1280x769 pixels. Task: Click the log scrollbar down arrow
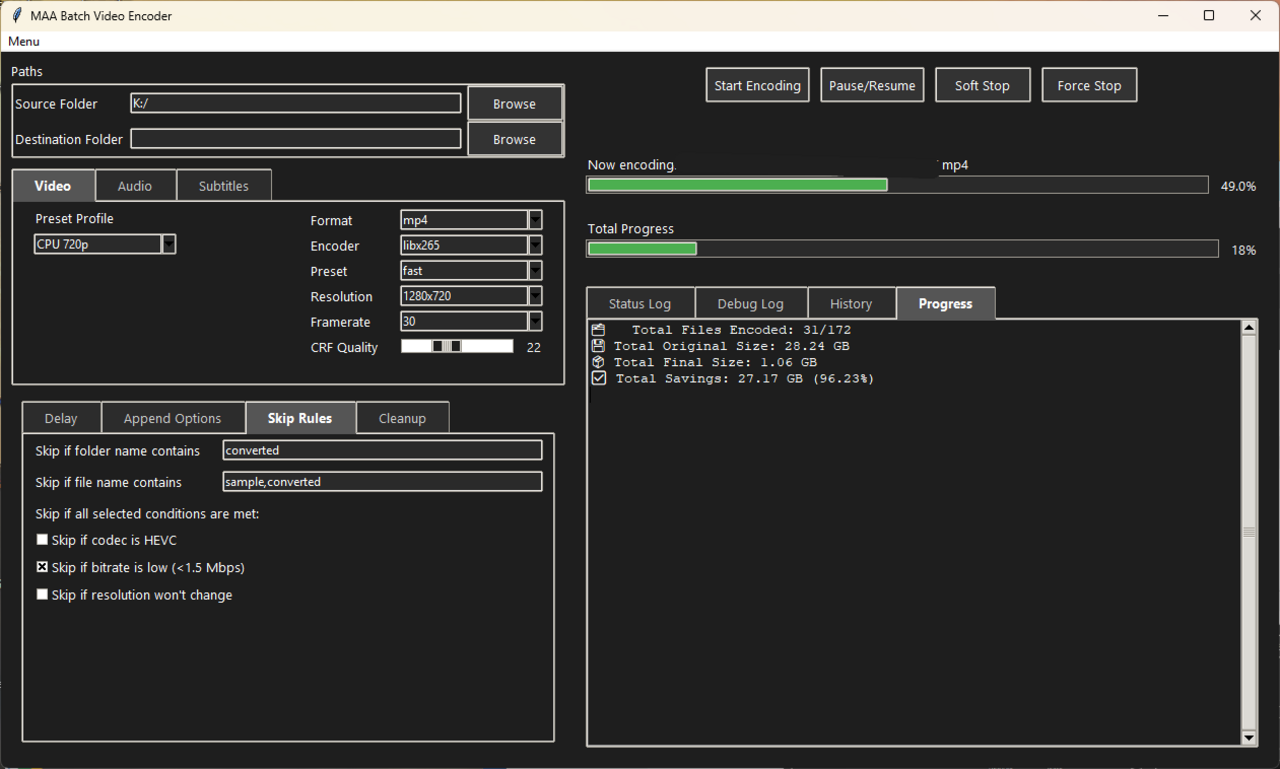[x=1249, y=738]
